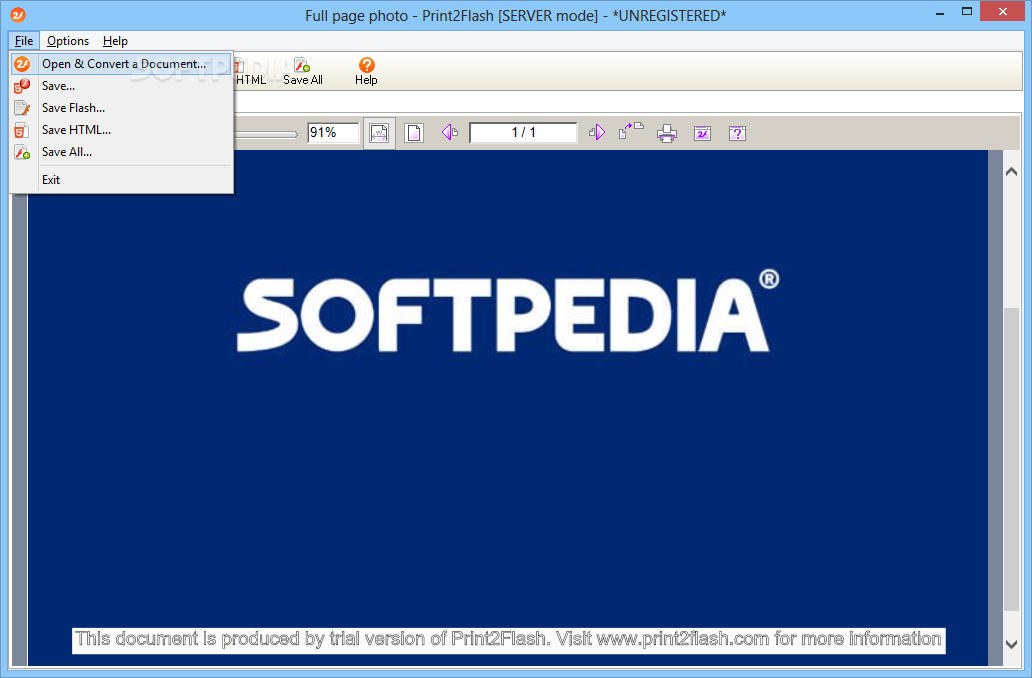
Task: Click the Save All menu icon
Action: click(22, 152)
